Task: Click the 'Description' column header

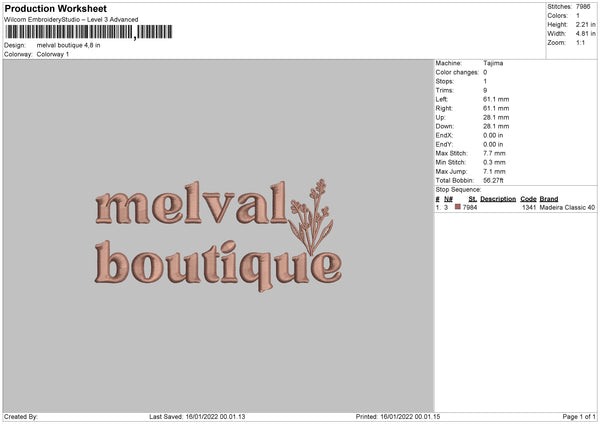Action: tap(498, 199)
